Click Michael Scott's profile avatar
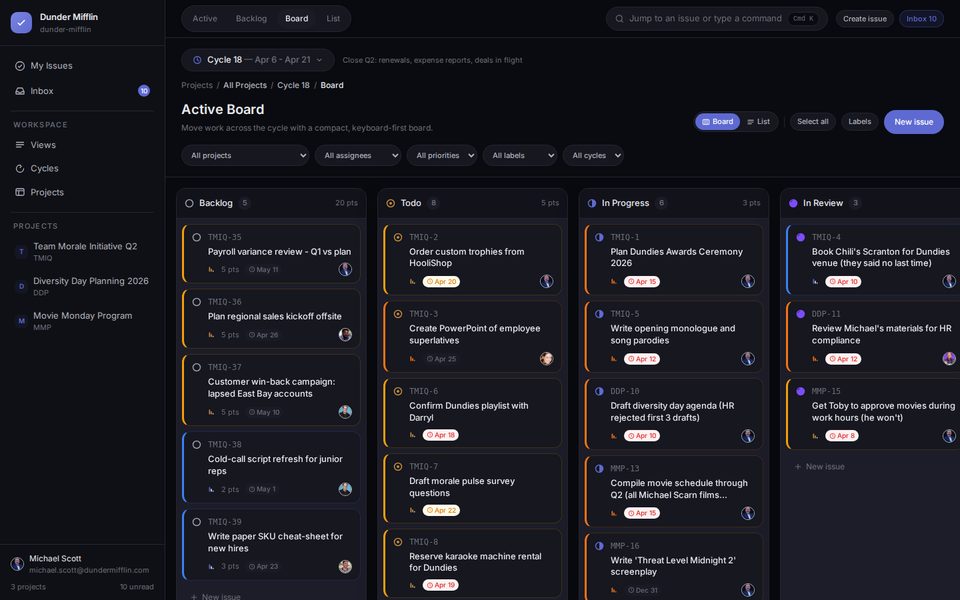 [x=17, y=564]
